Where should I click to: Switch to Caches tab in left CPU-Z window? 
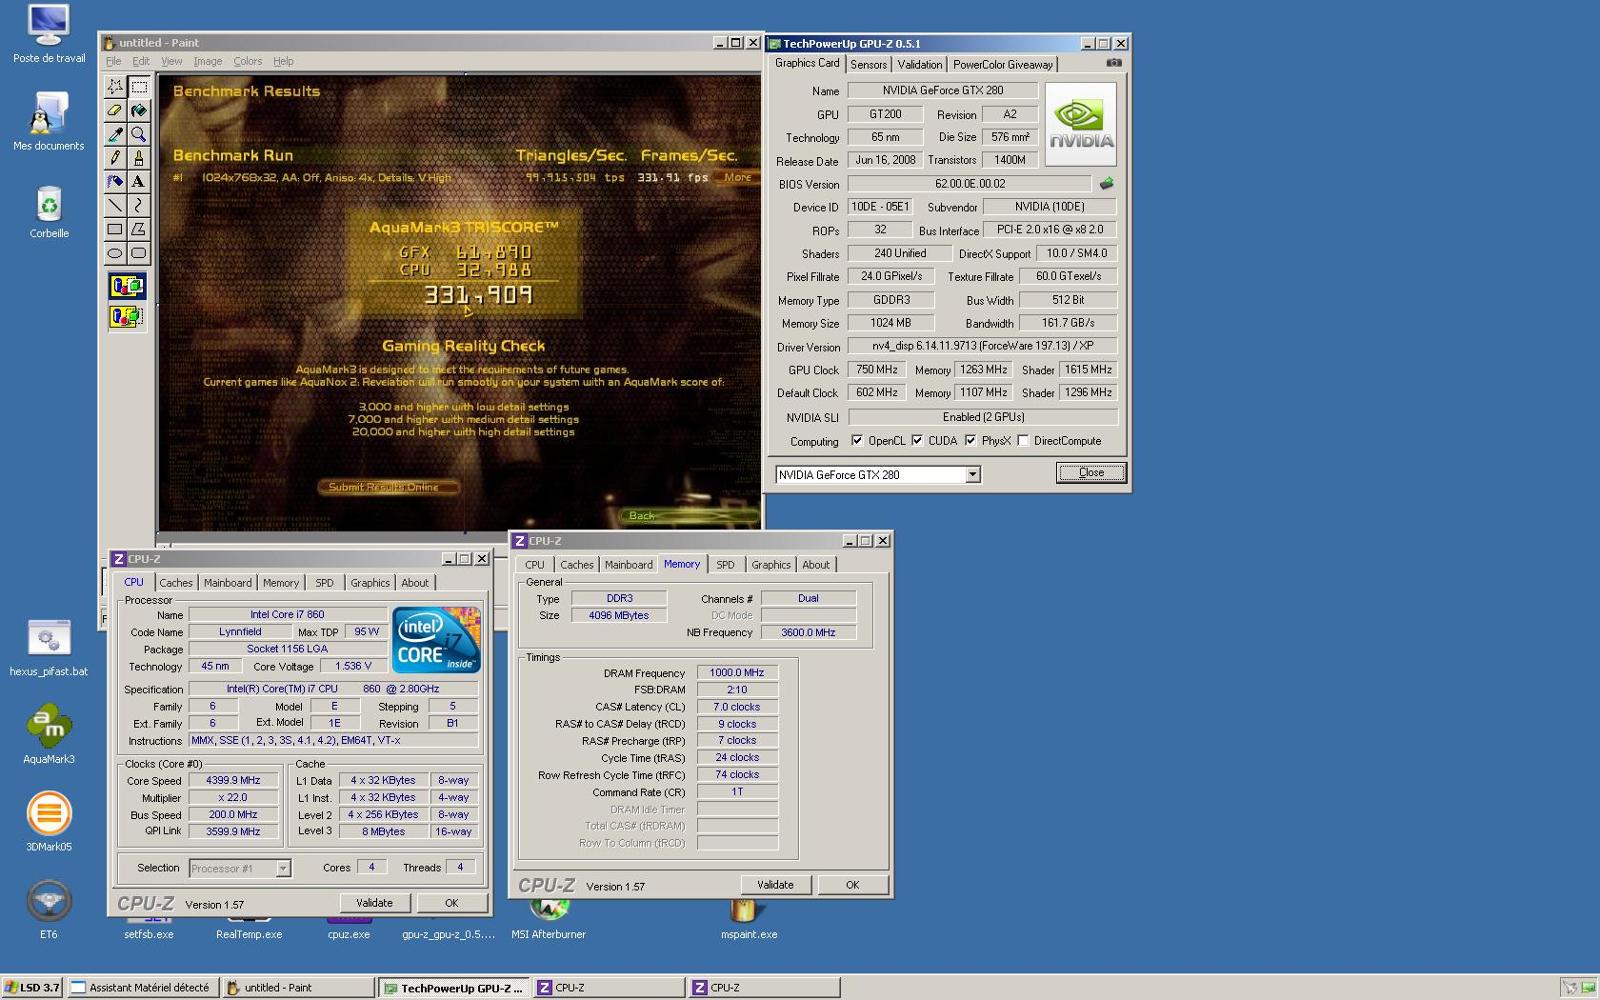tap(176, 583)
